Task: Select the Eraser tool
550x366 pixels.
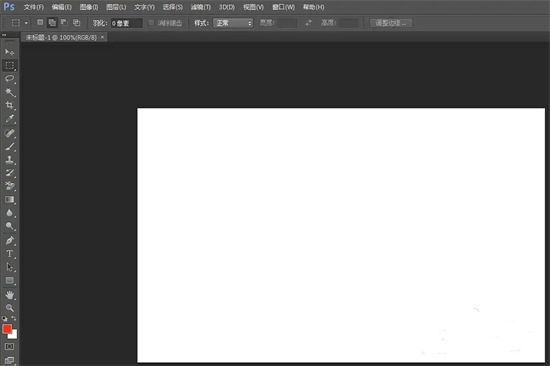Action: coord(9,186)
